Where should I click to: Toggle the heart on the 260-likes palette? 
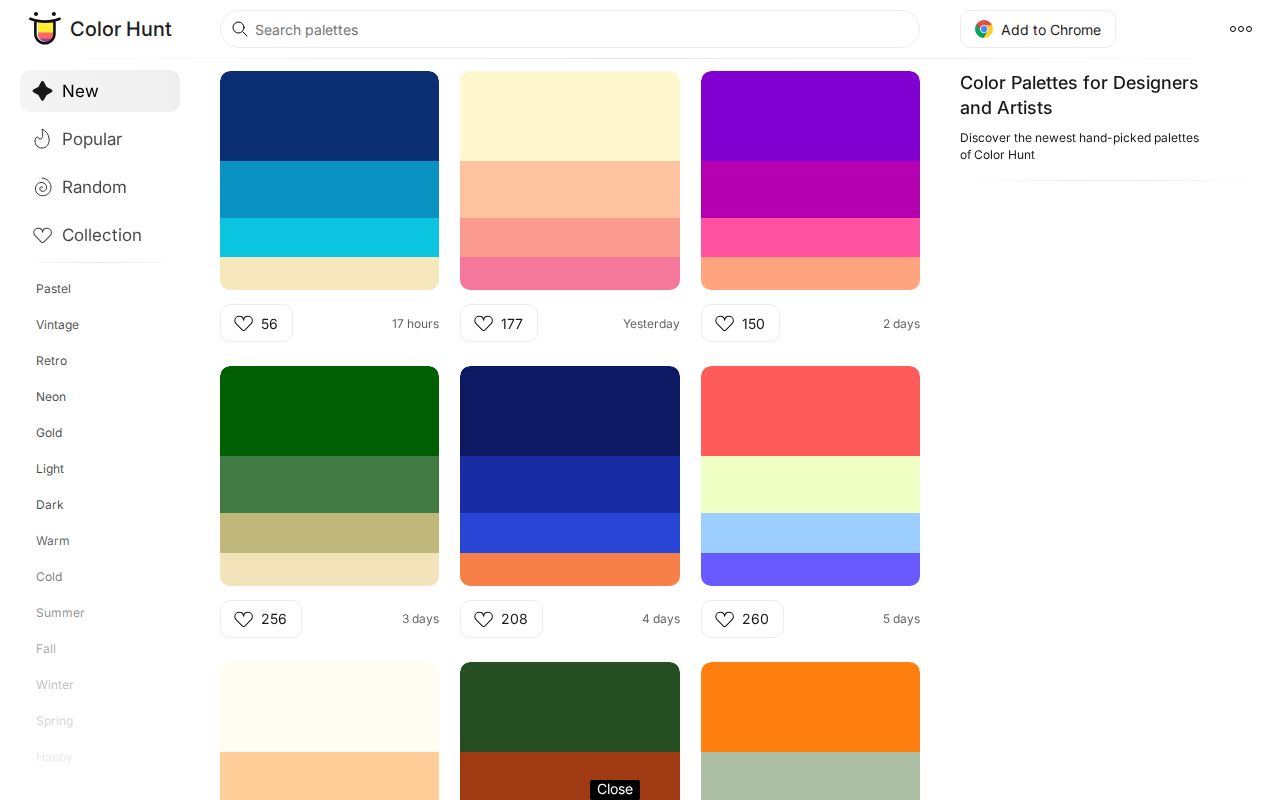point(725,619)
